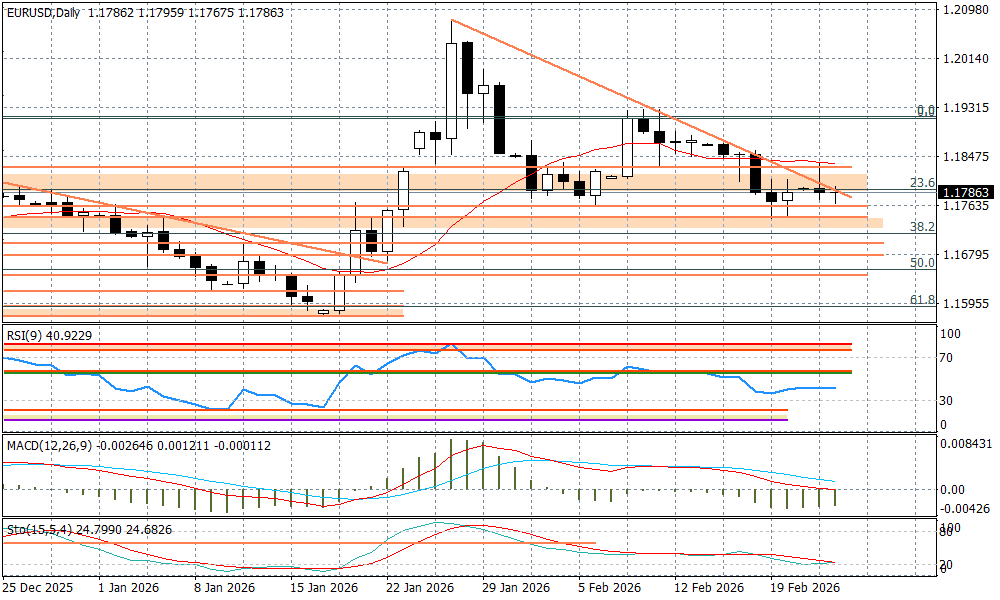Click the 1.15955 price axis label
This screenshot has height=600, width=1000.
click(x=966, y=304)
